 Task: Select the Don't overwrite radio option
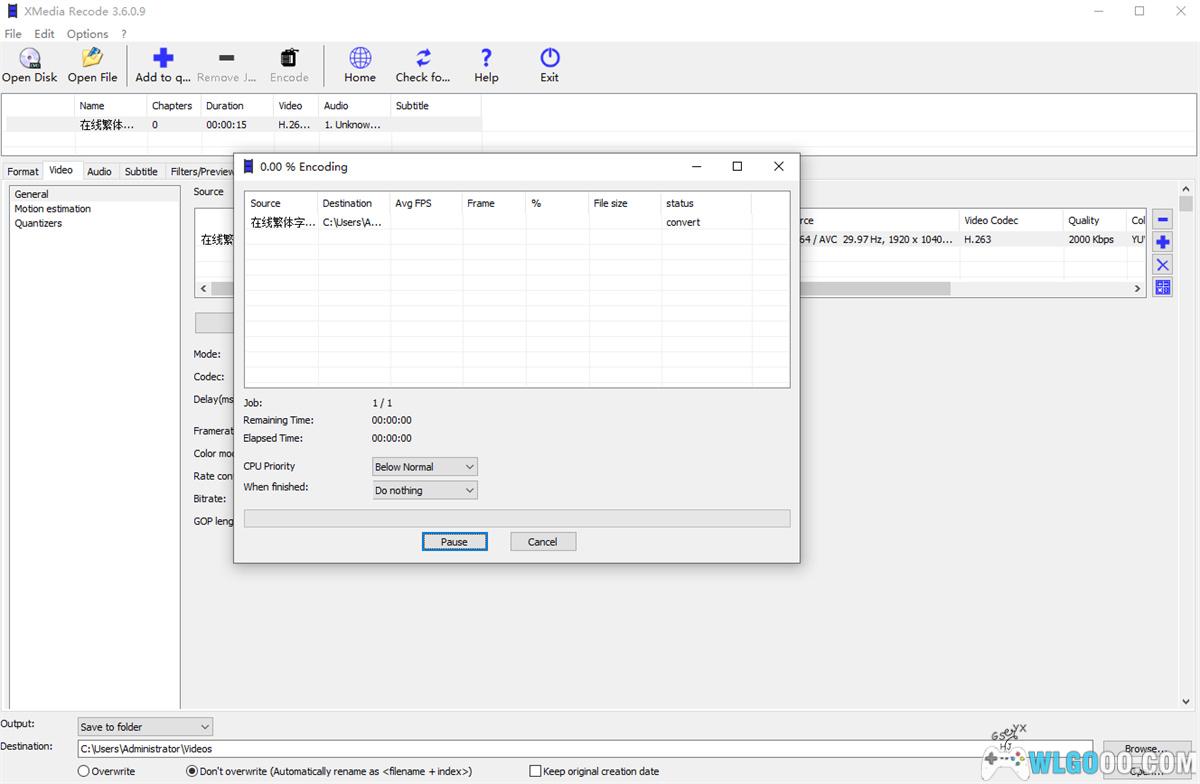click(192, 771)
